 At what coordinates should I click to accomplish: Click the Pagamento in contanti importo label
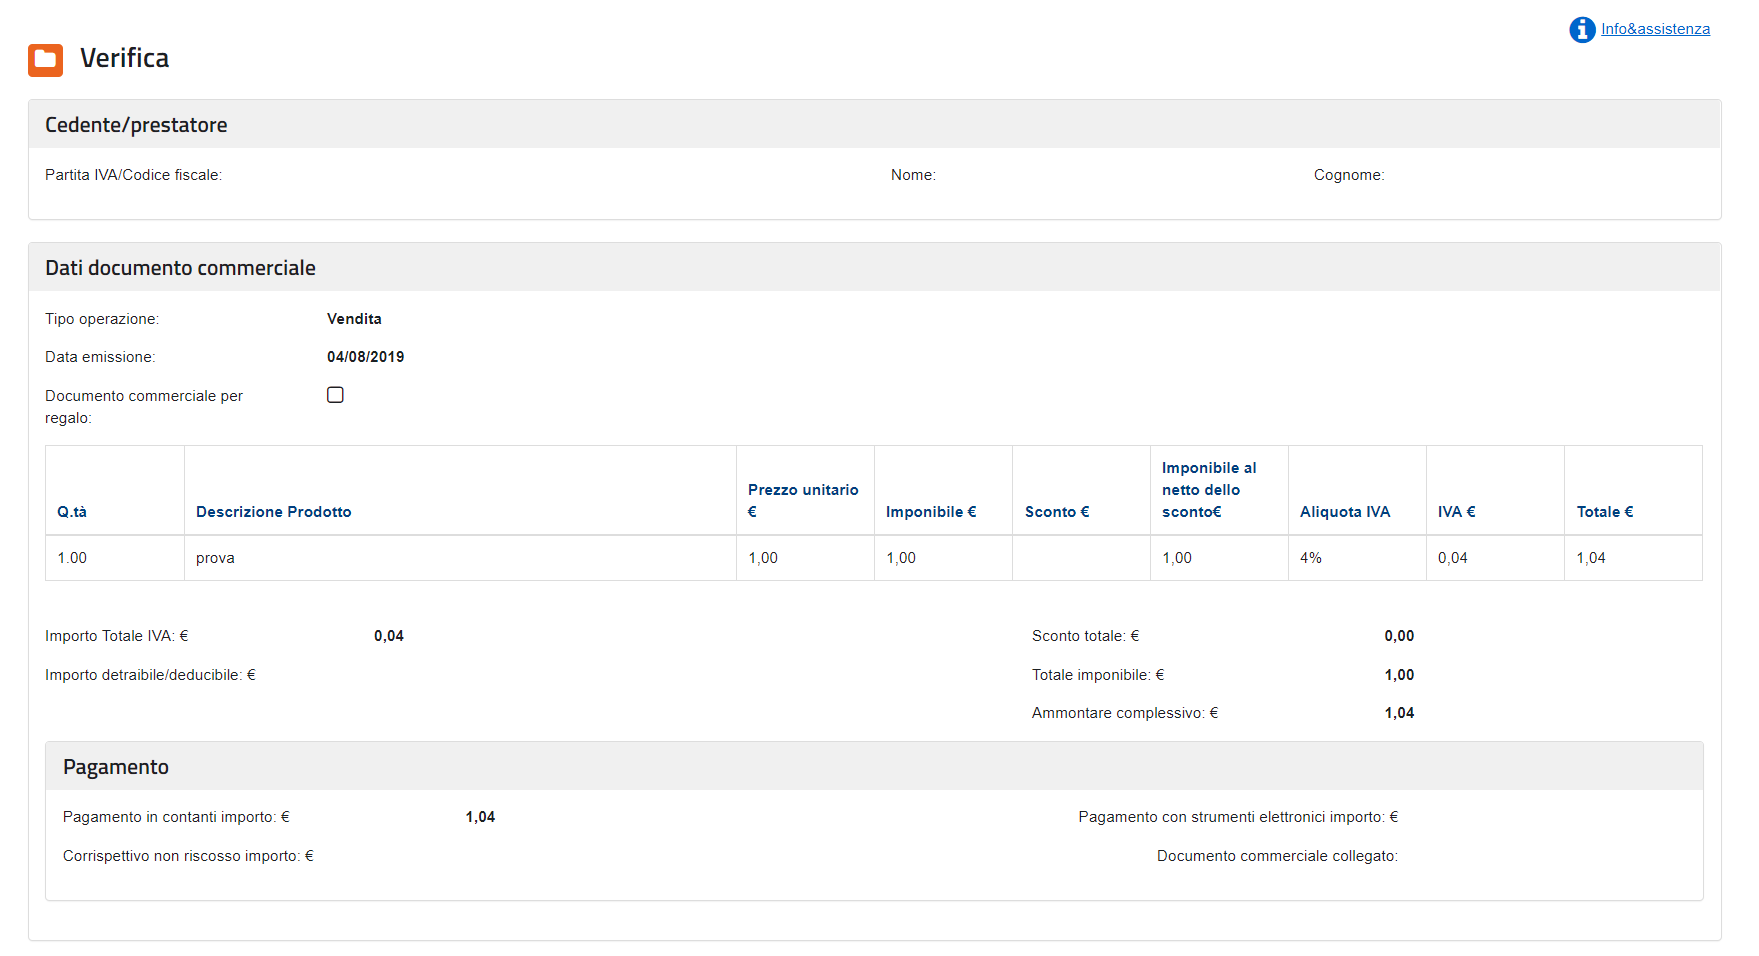coord(176,817)
